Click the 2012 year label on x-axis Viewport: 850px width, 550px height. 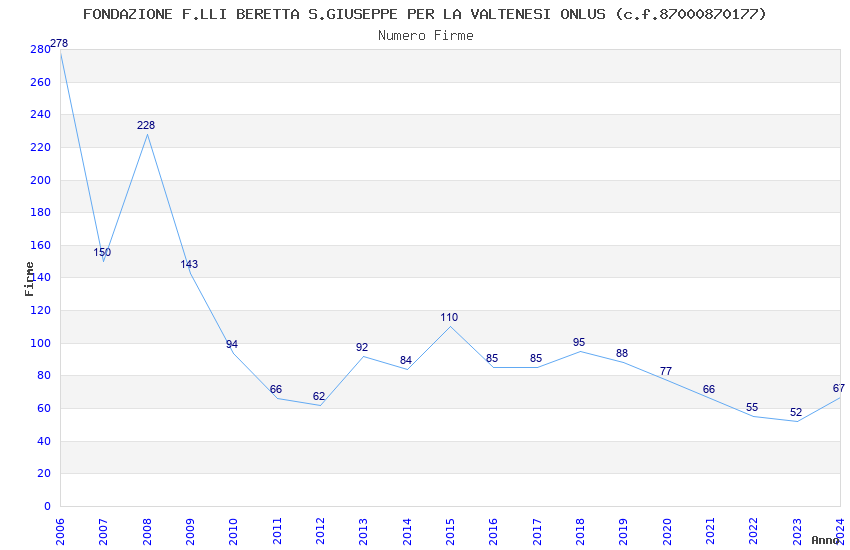coord(320,531)
